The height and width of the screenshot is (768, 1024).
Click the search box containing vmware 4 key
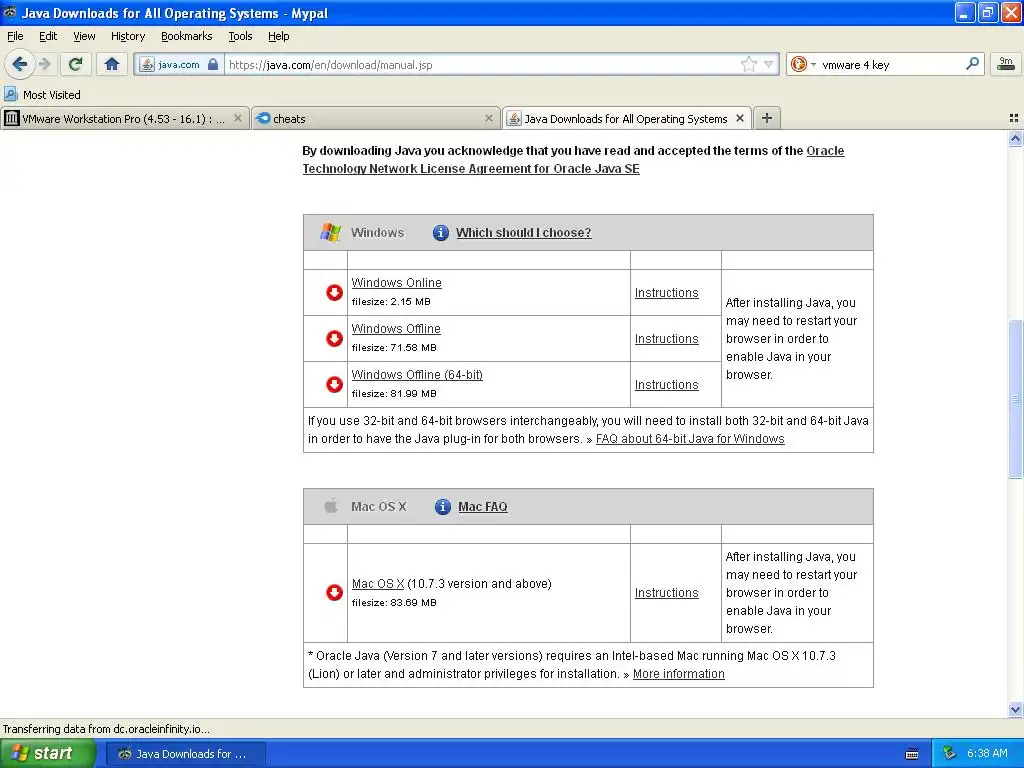pyautogui.click(x=890, y=65)
